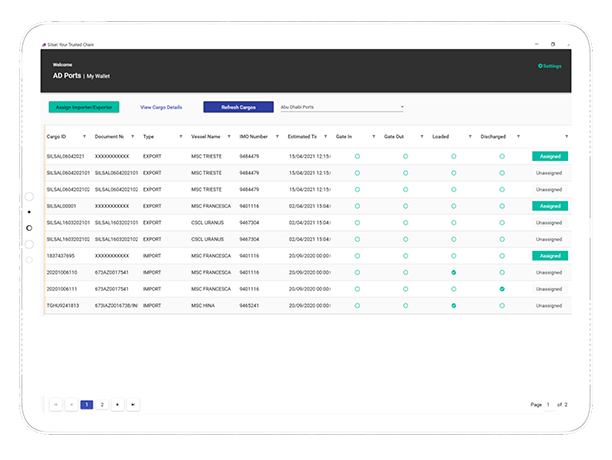Toggle Gate In status for SILSAL00001
The image size is (612, 460).
point(357,206)
